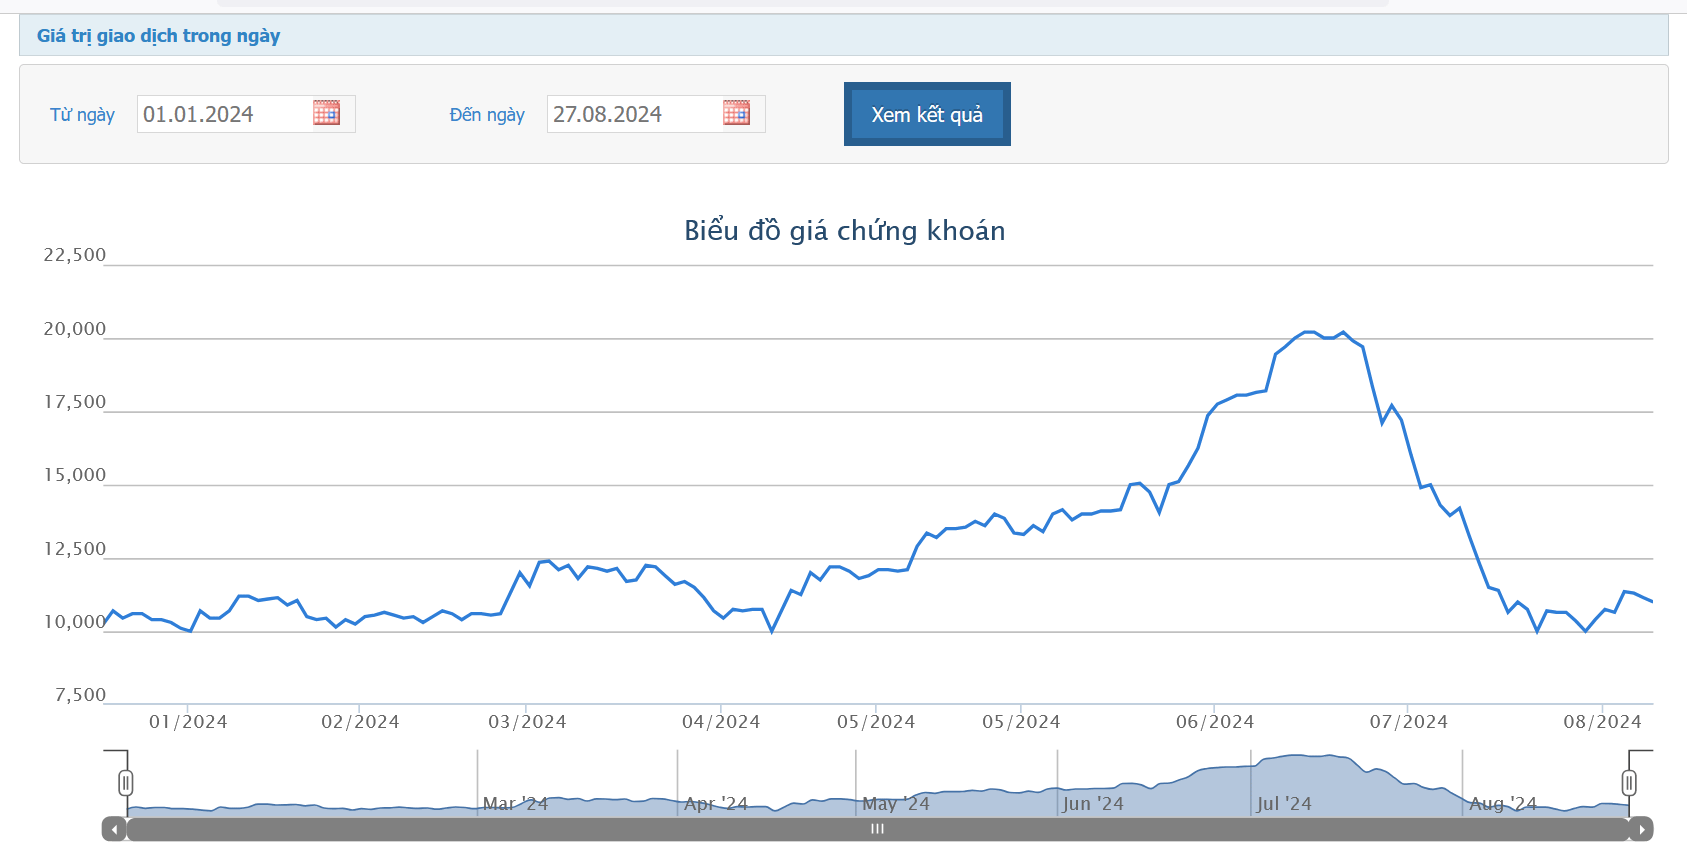Grab the right range handle of navigator
Viewport: 1687px width, 861px height.
pyautogui.click(x=1629, y=783)
